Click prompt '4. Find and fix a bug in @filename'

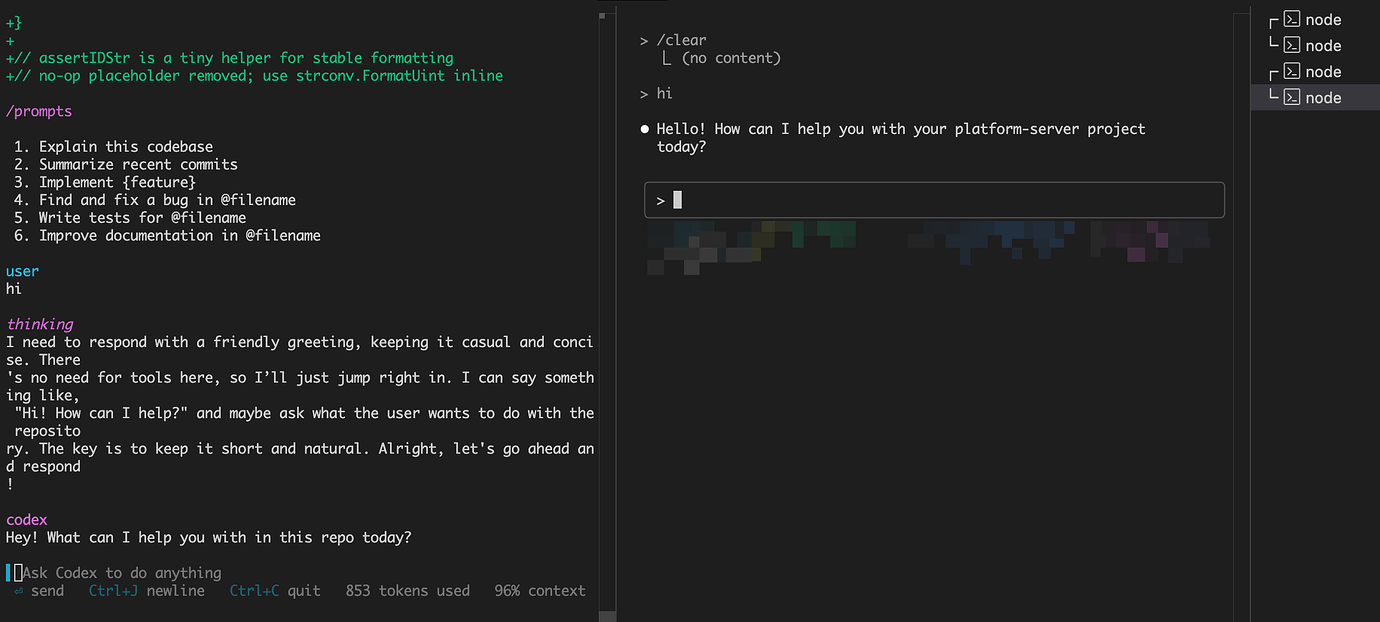(155, 200)
